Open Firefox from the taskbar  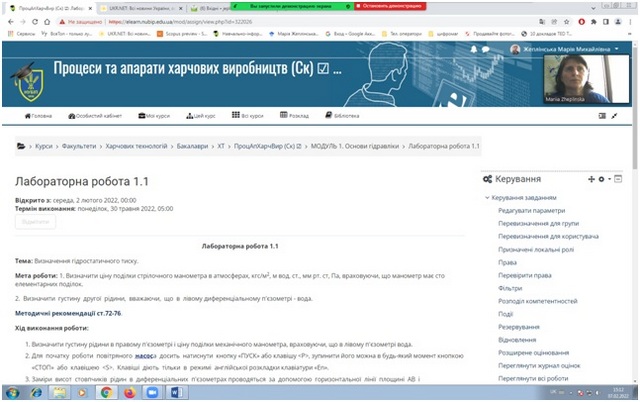point(129,393)
